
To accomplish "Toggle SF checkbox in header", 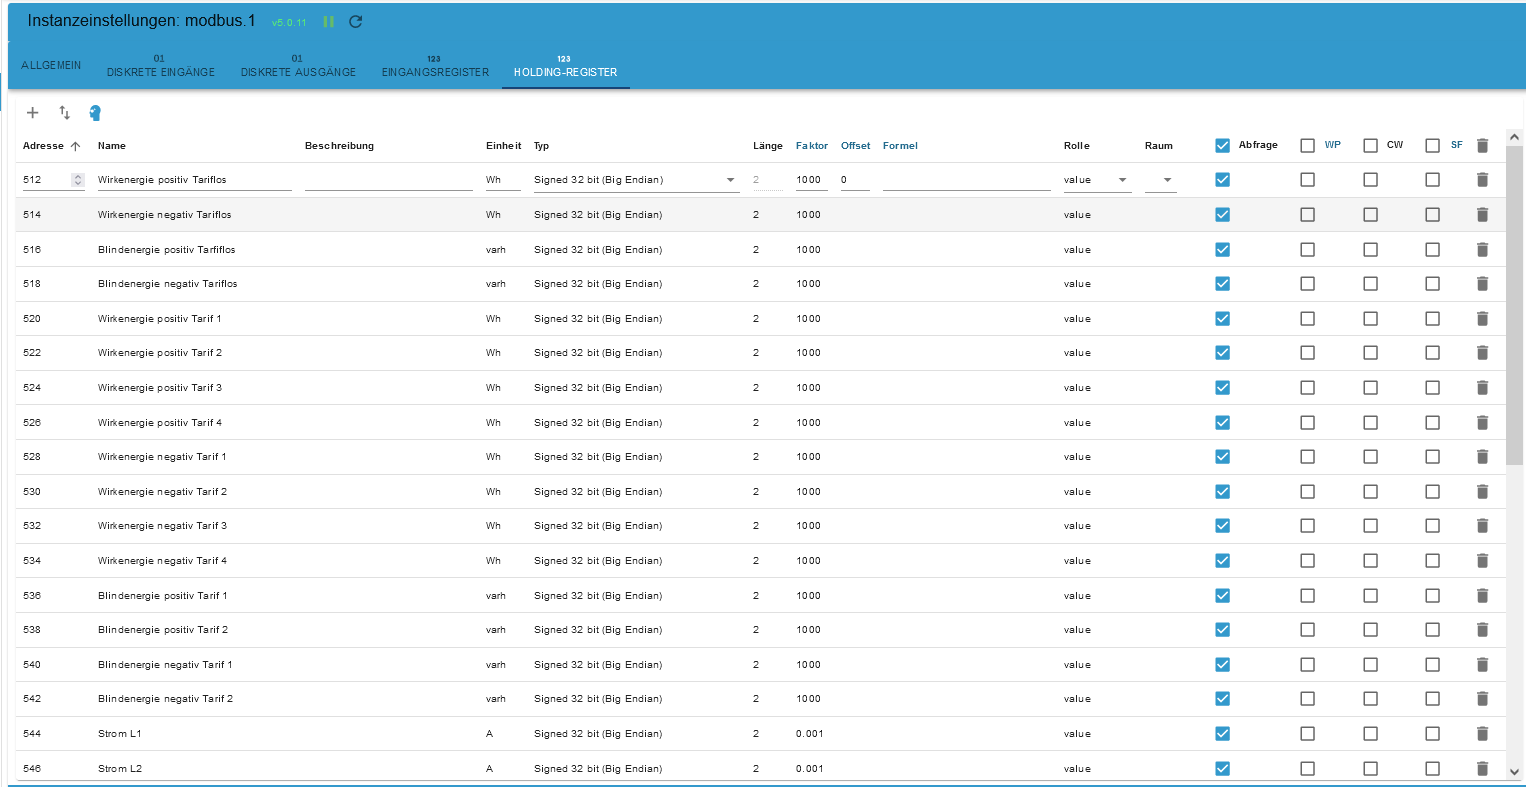I will [1432, 146].
